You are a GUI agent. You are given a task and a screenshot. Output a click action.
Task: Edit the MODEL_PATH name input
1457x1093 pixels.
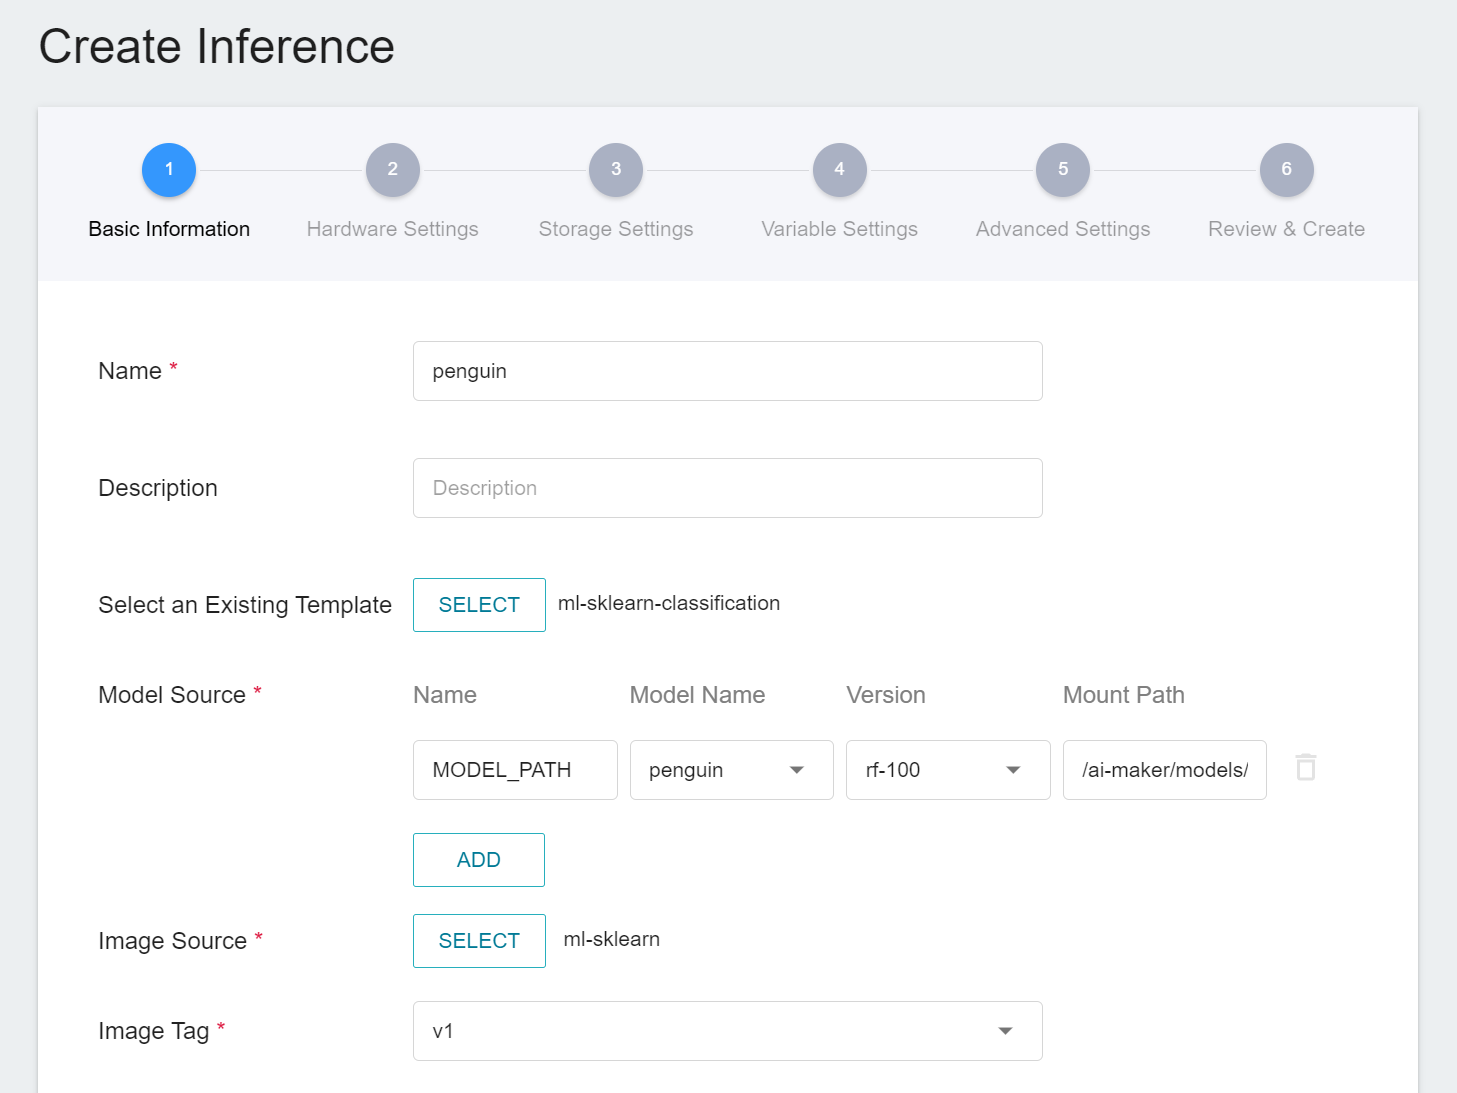(x=515, y=770)
